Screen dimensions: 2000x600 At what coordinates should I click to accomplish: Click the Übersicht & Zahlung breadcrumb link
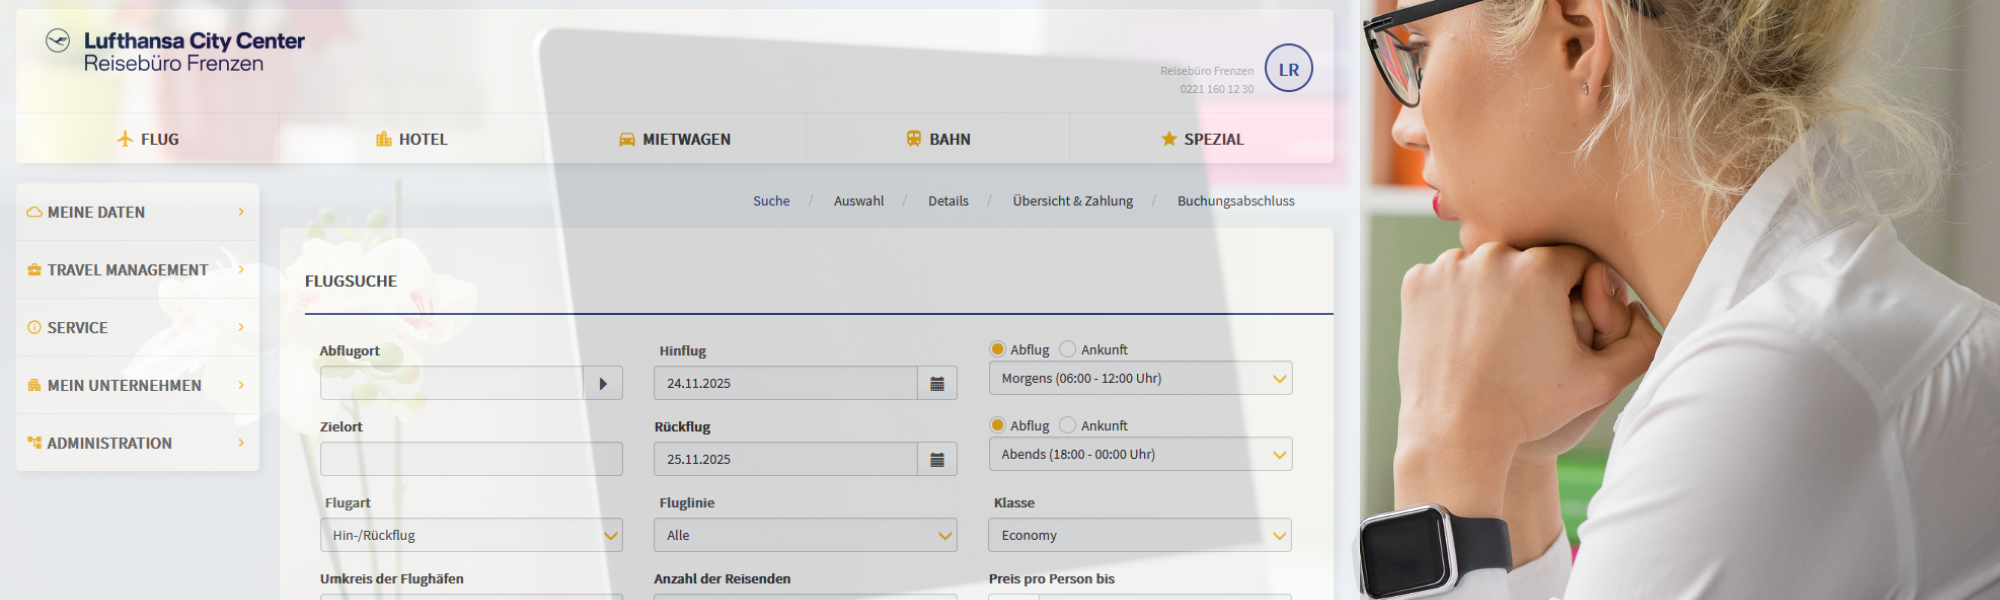click(1072, 201)
